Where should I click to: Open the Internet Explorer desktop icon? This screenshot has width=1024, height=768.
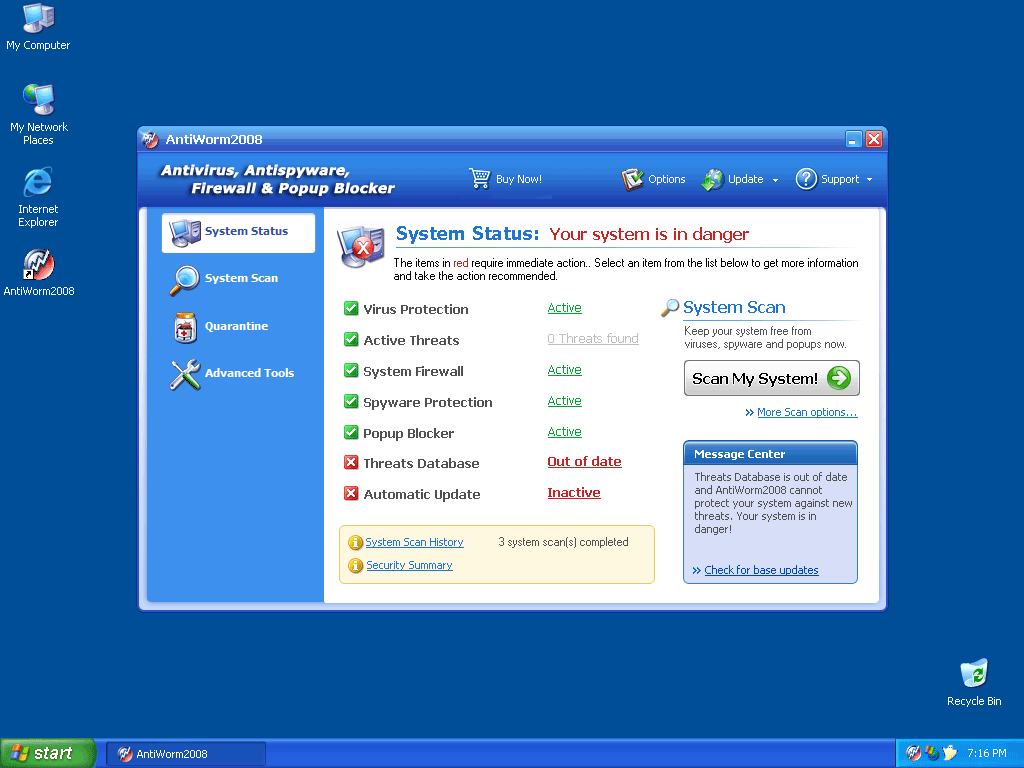pyautogui.click(x=38, y=183)
